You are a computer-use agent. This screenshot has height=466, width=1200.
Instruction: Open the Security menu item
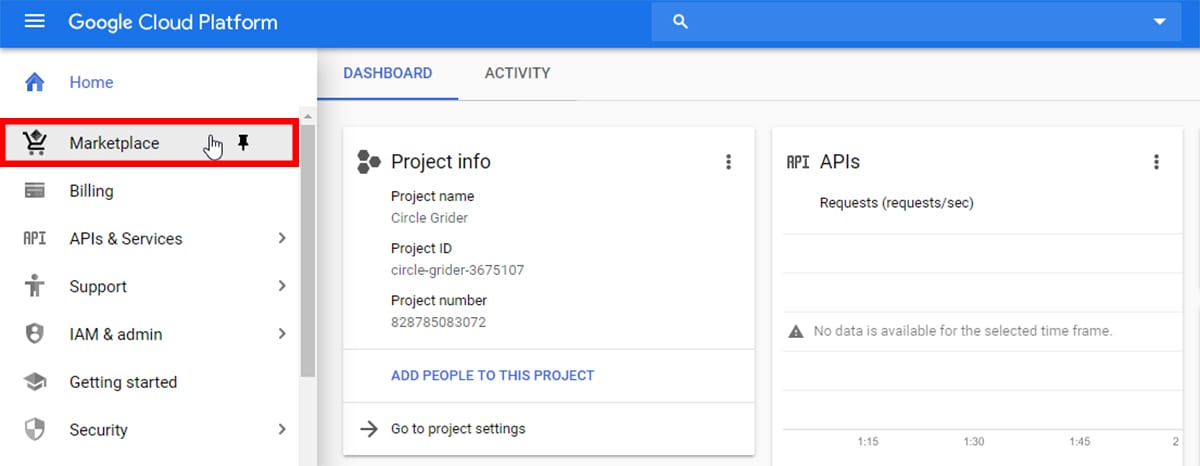point(98,430)
